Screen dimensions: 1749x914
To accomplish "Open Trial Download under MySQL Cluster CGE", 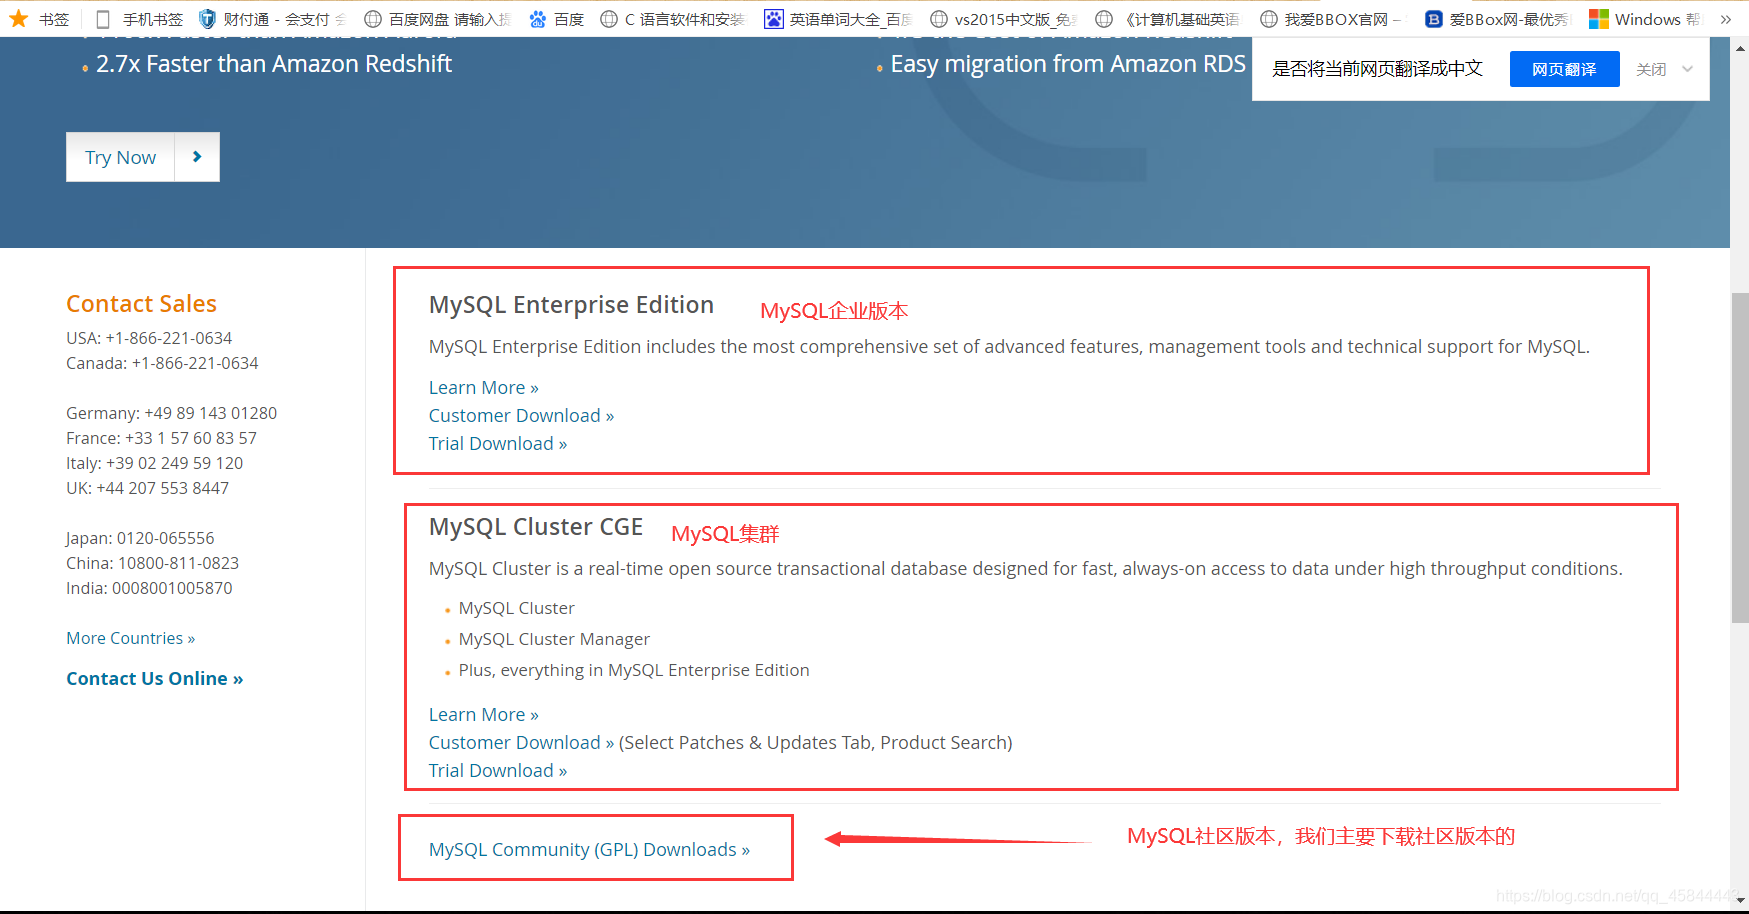I will click(498, 771).
